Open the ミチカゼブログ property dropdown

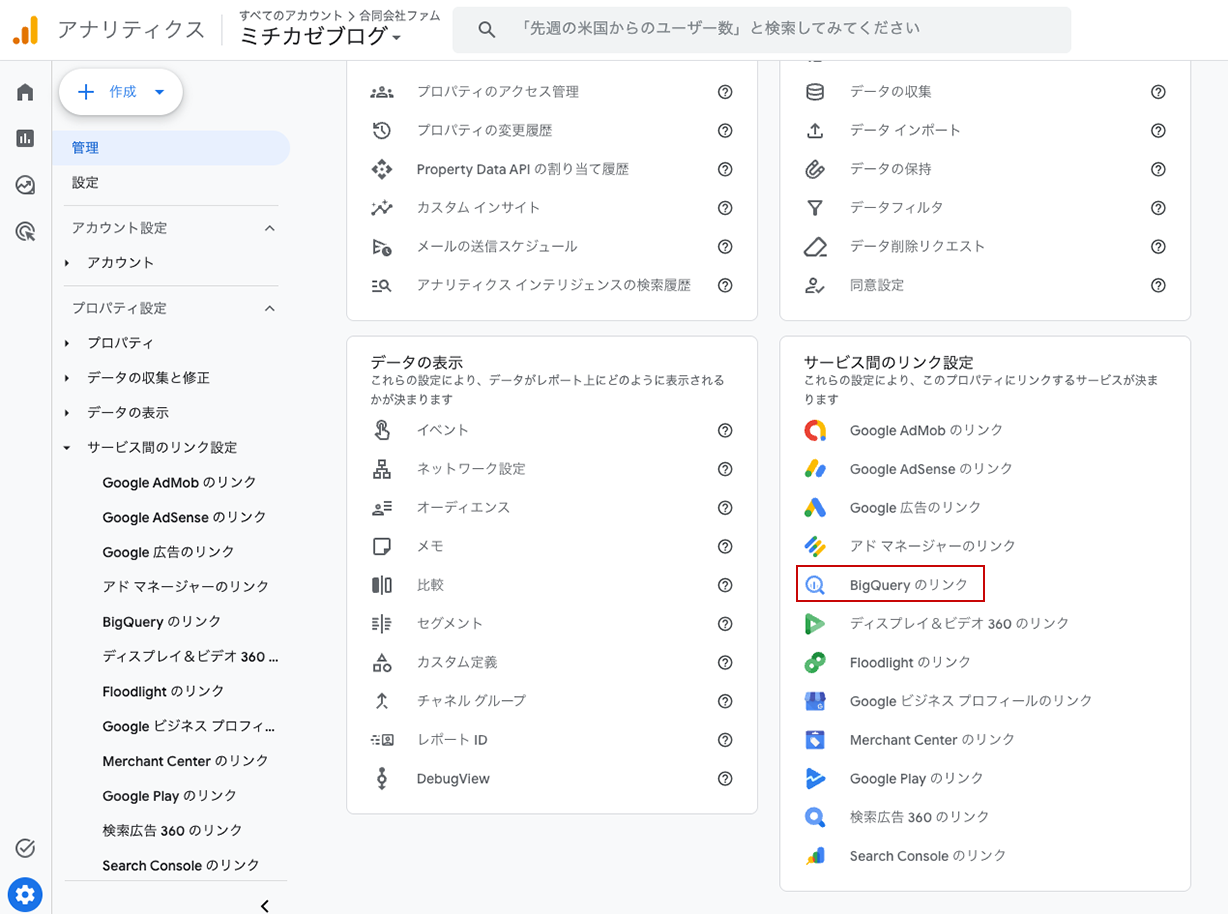pos(321,37)
